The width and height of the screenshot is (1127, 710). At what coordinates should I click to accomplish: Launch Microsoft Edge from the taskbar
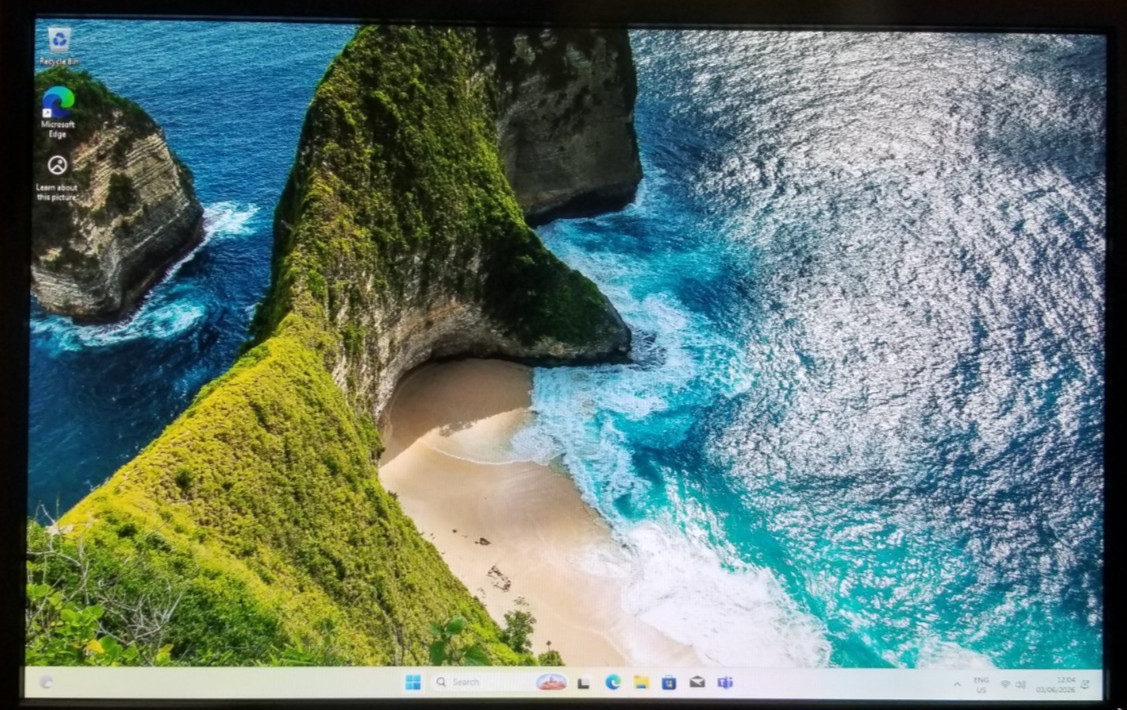(x=612, y=682)
